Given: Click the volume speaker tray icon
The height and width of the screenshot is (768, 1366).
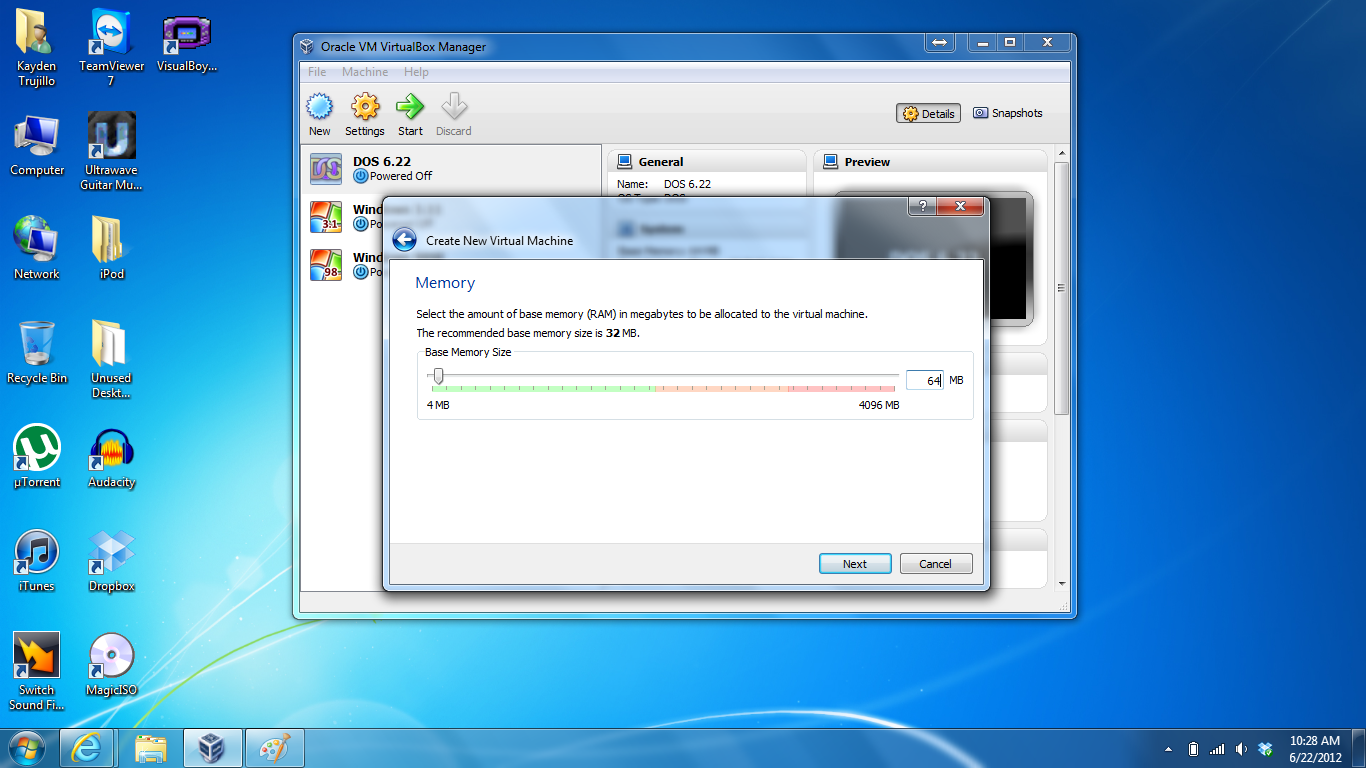Looking at the screenshot, I should pyautogui.click(x=1241, y=749).
